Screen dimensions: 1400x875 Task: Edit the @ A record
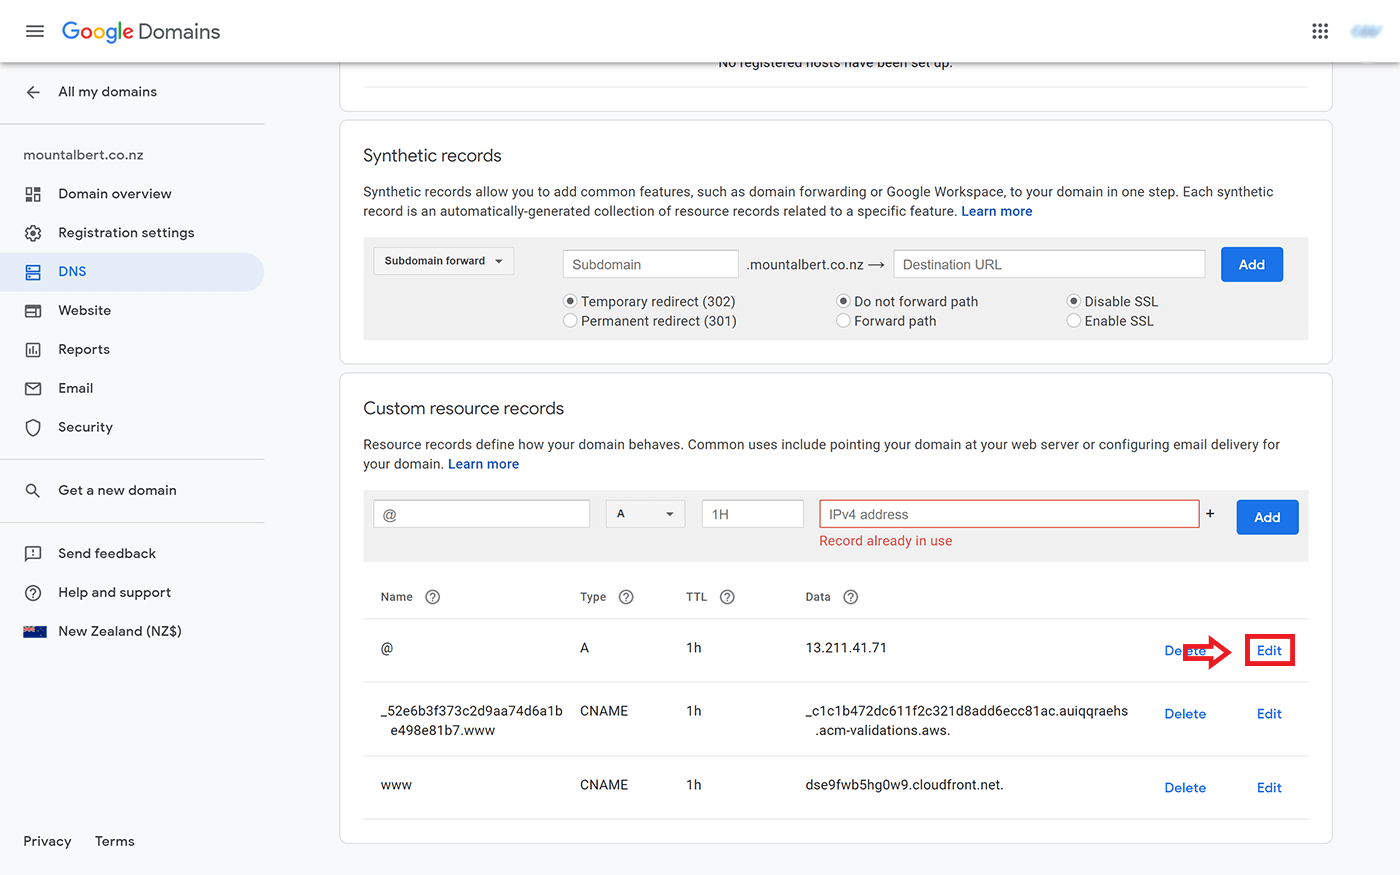[1269, 651]
